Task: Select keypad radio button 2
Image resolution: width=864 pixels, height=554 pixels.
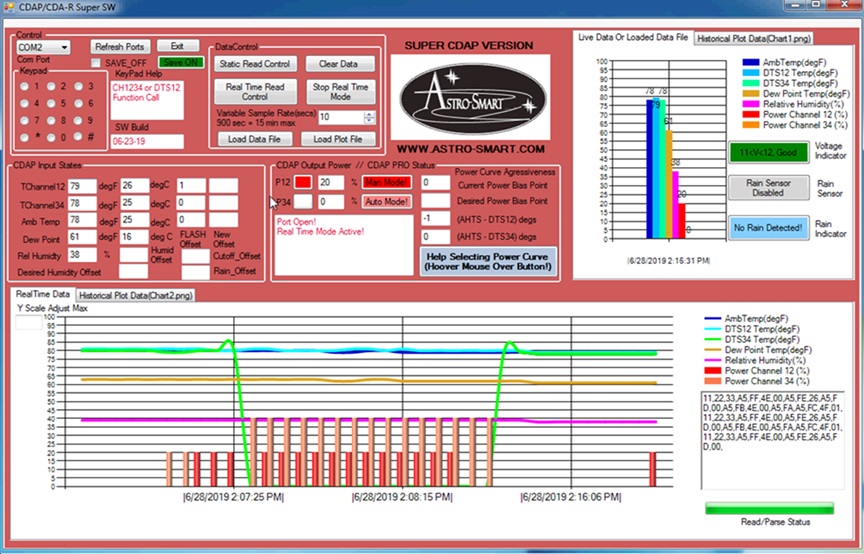Action: (x=51, y=87)
